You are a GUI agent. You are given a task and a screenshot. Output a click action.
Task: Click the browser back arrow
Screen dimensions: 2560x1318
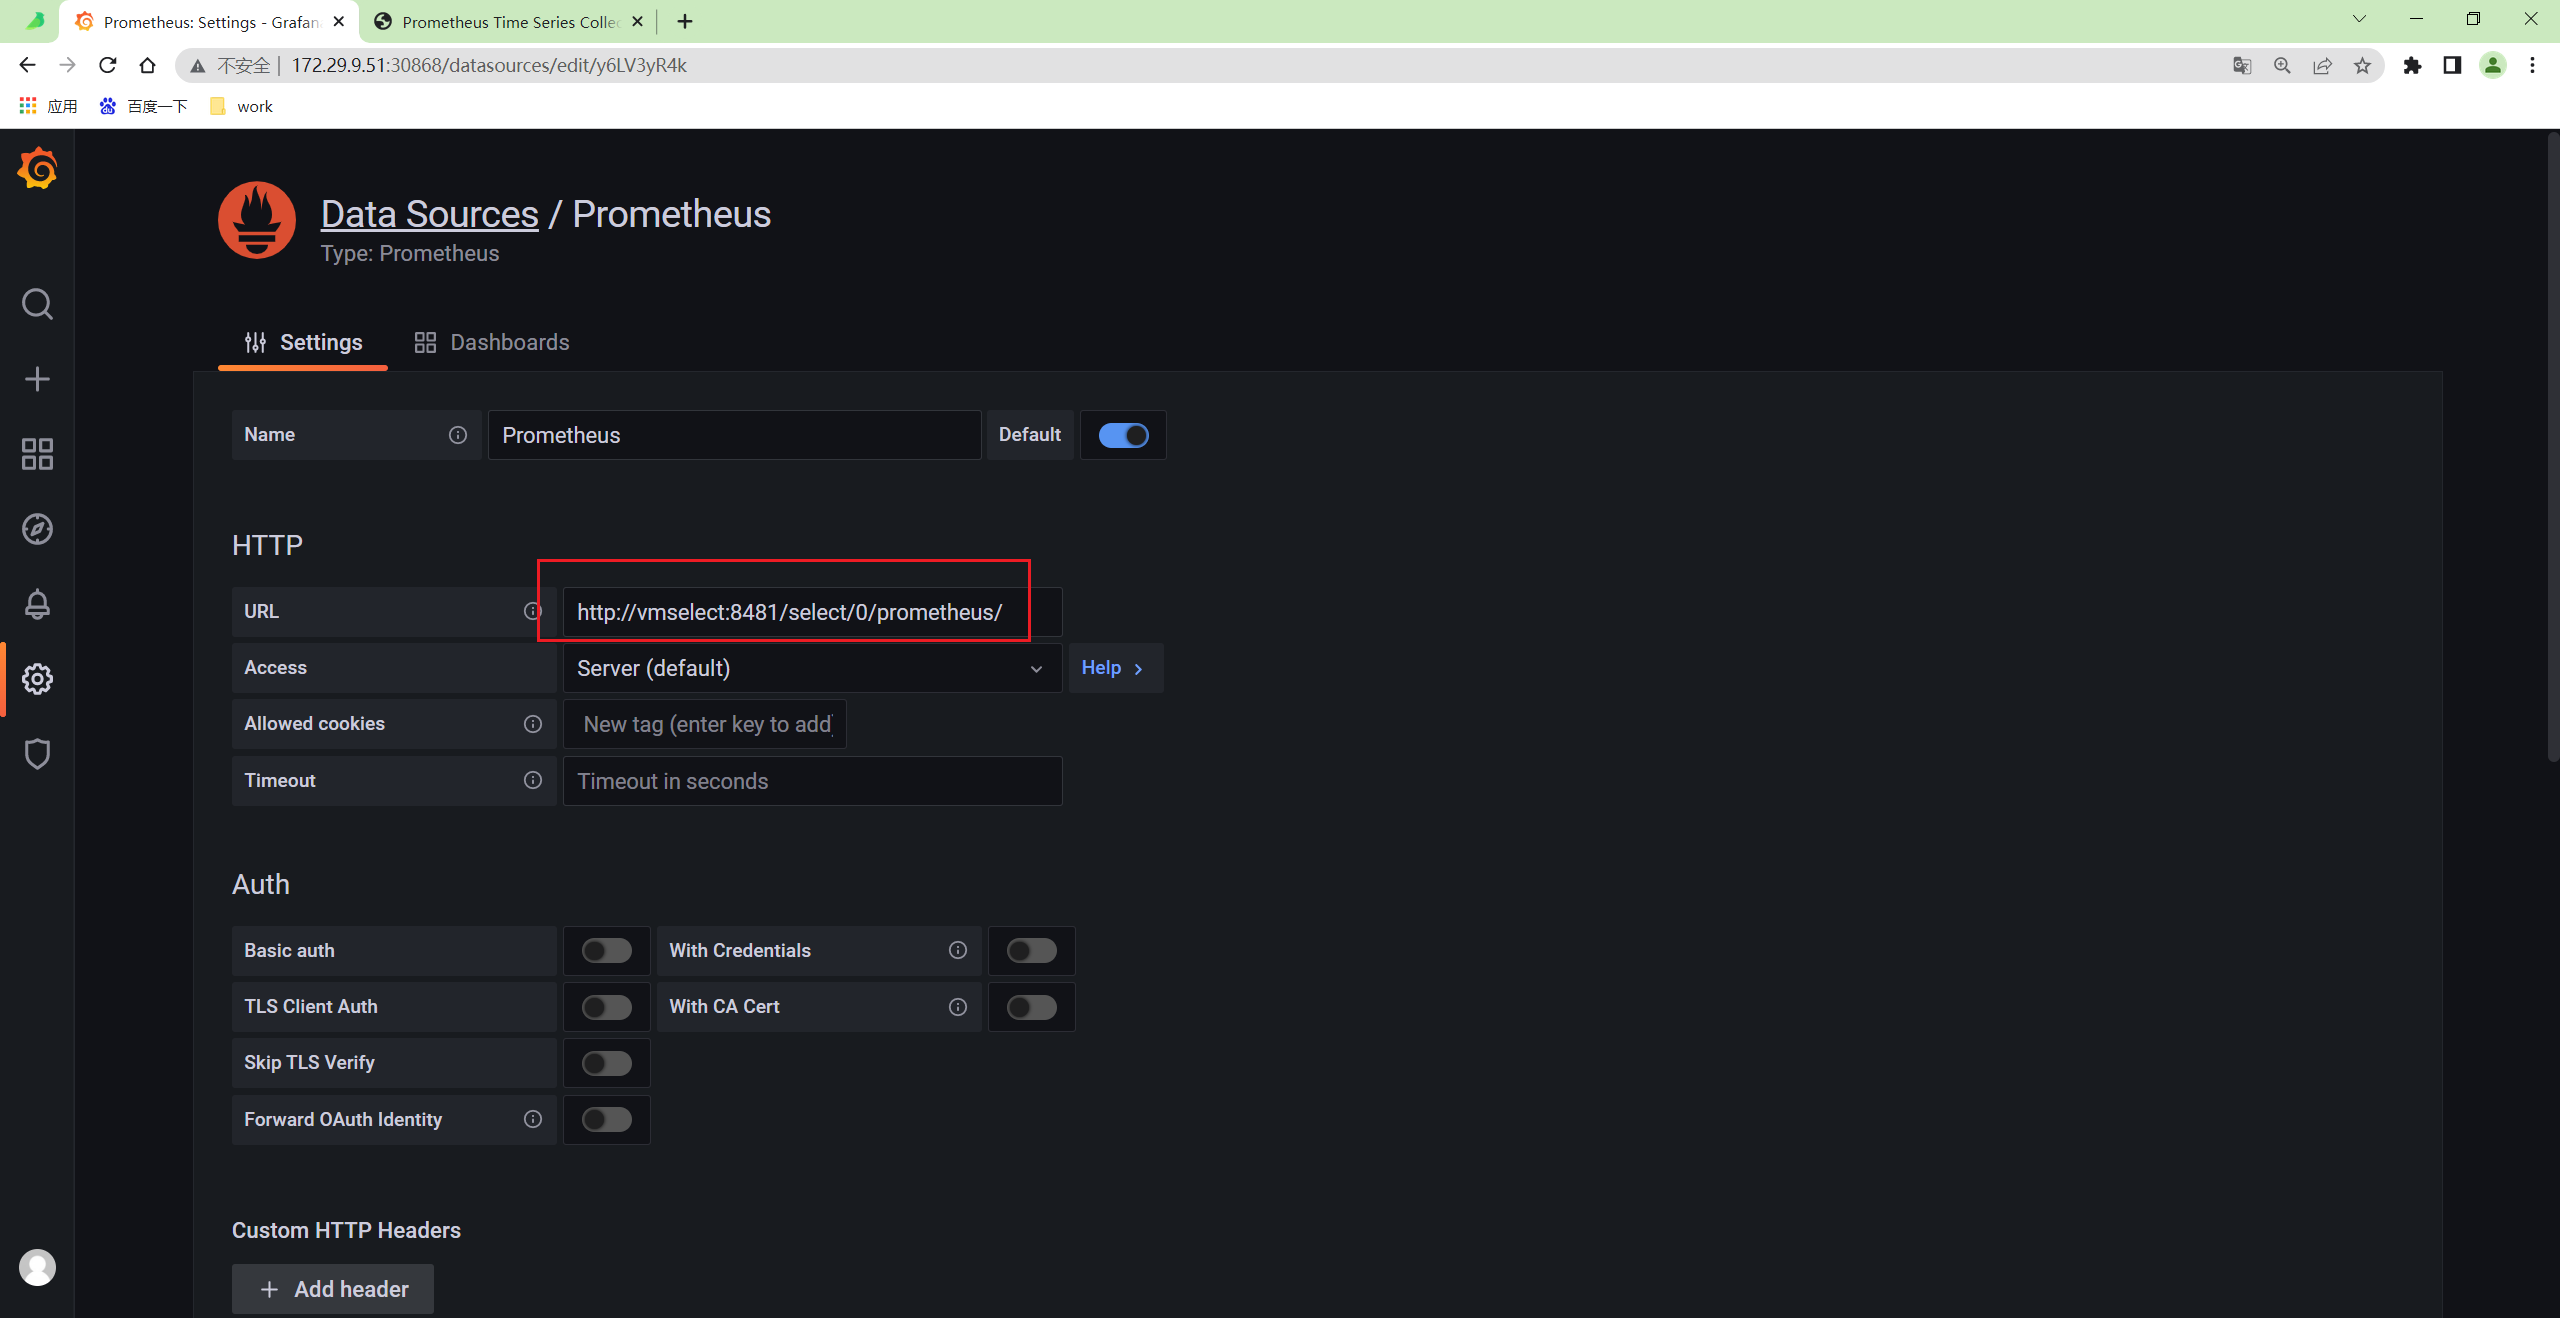27,65
